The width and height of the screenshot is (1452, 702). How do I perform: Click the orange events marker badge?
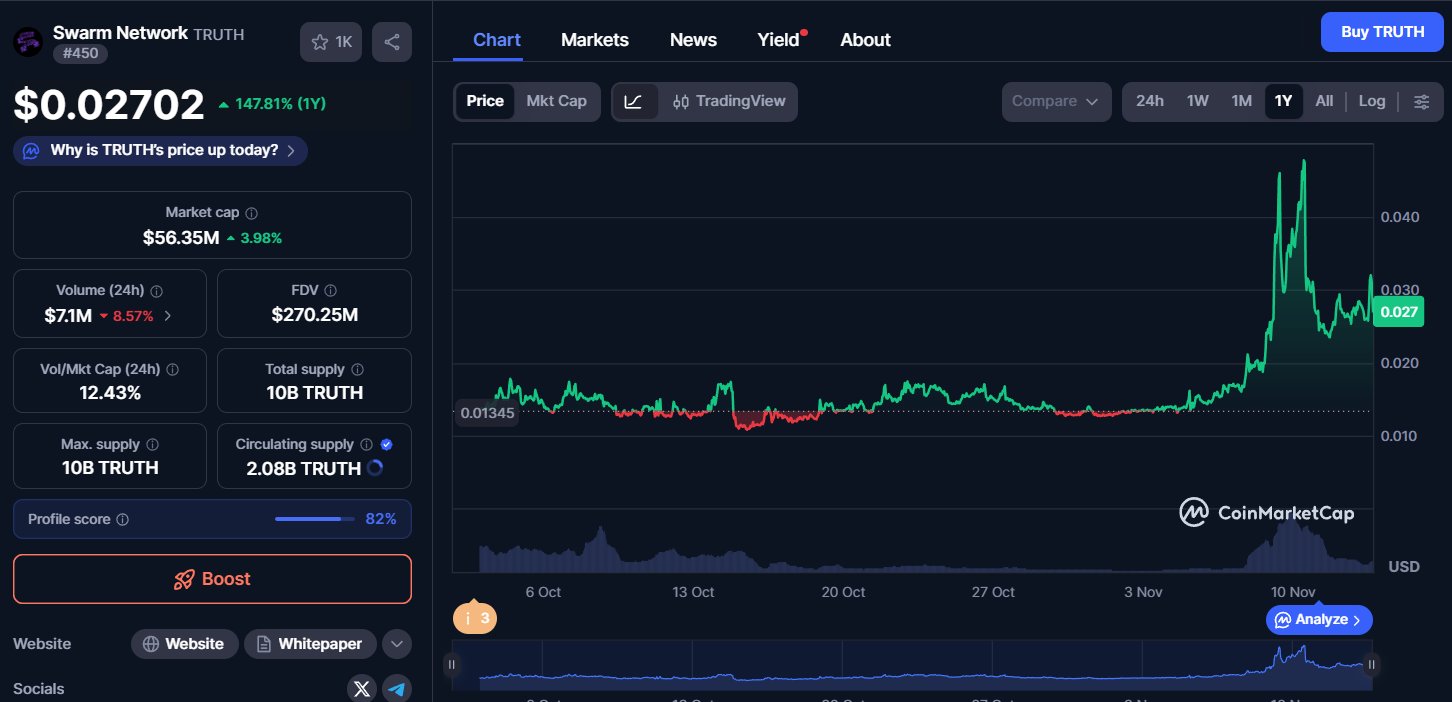475,618
